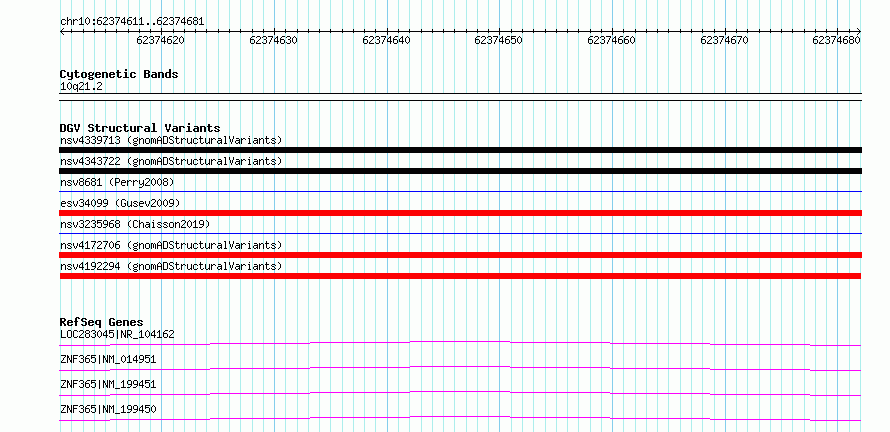This screenshot has width=890, height=432.
Task: Open transcript ZNF365|NM_199450 label
Action: click(108, 409)
